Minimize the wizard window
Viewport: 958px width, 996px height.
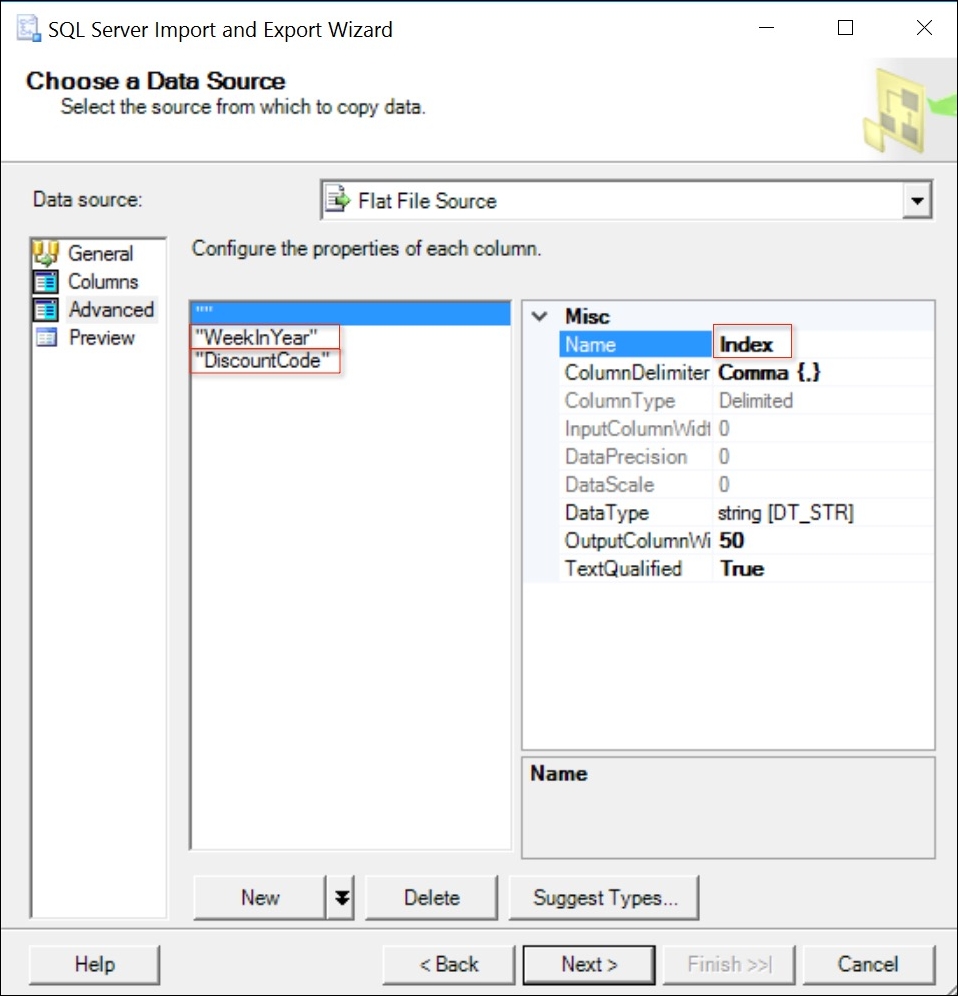(767, 28)
